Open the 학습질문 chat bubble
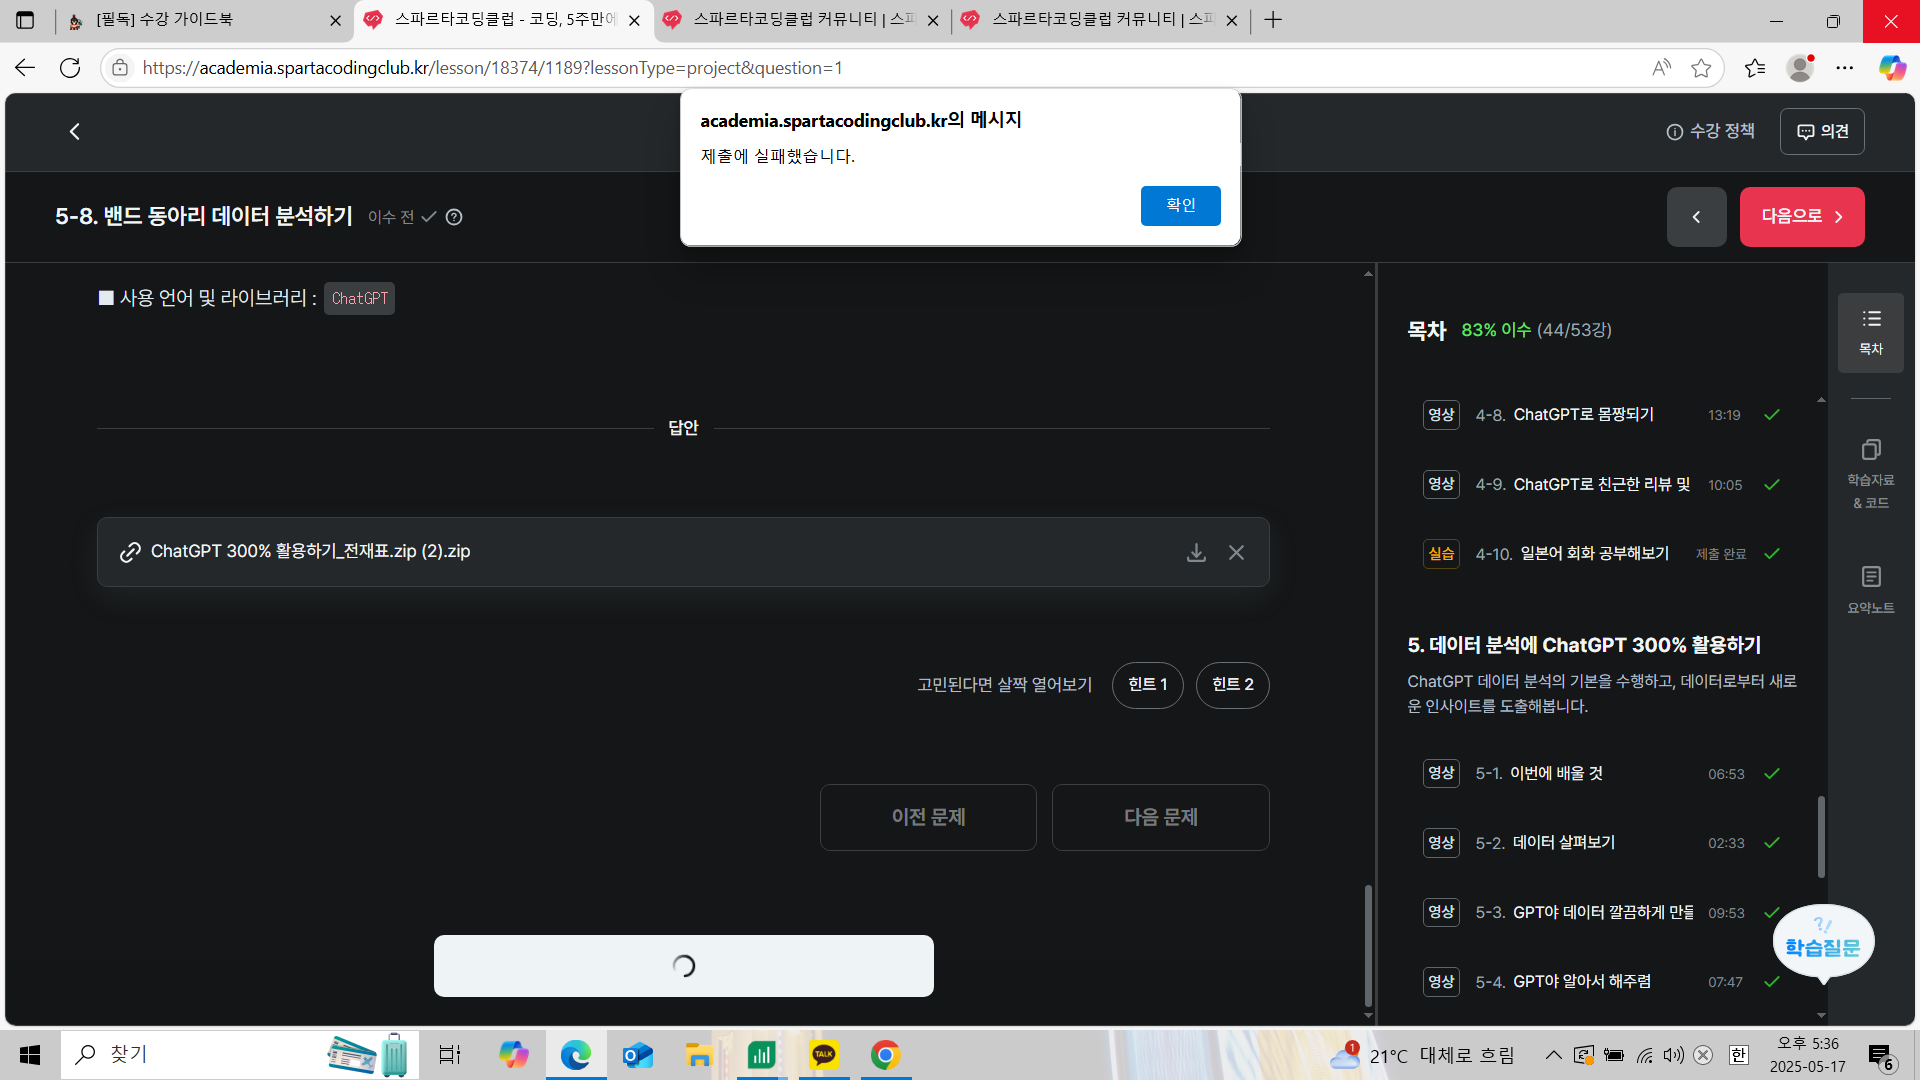Screen dimensions: 1920x1080 pos(1823,943)
